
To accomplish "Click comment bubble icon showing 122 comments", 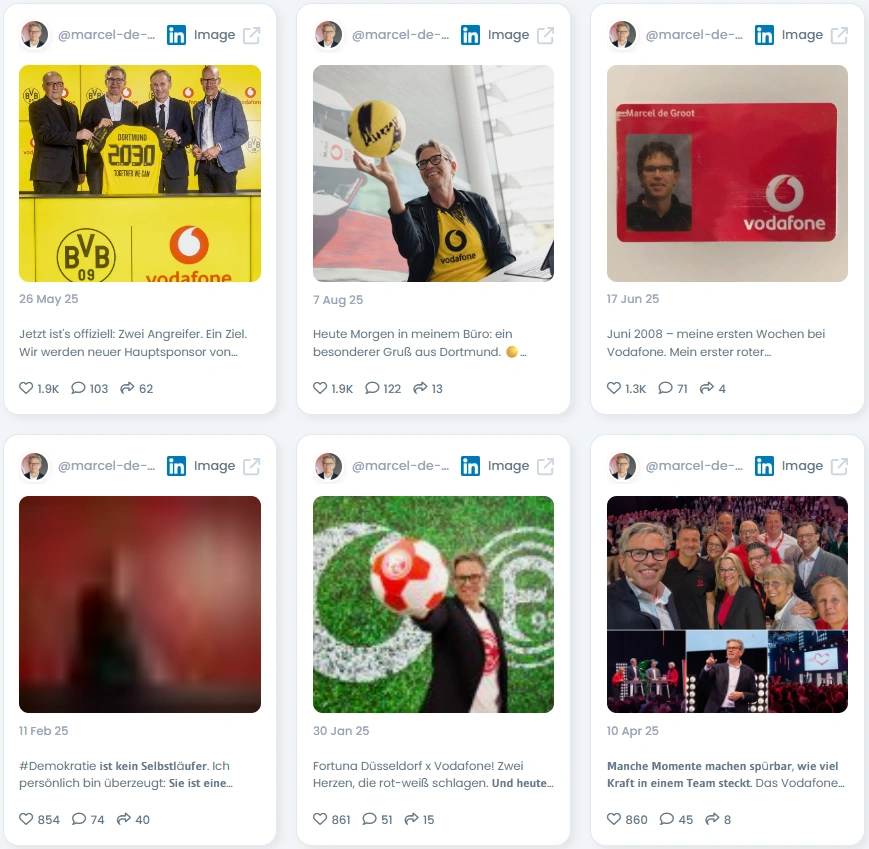I will pos(372,388).
